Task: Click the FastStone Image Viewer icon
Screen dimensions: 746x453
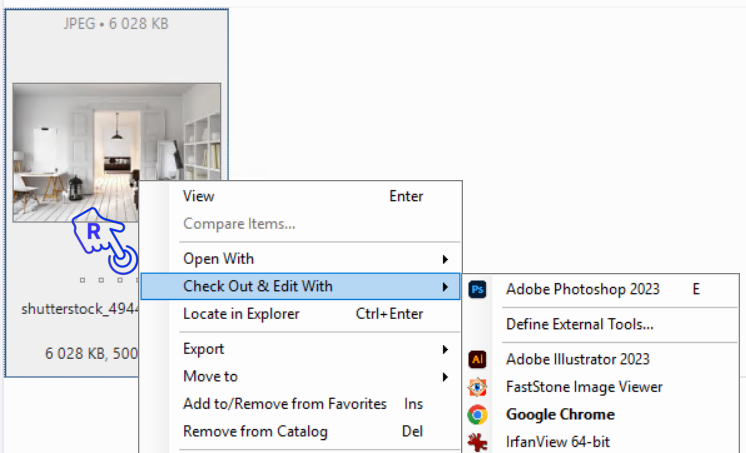Action: click(x=478, y=387)
